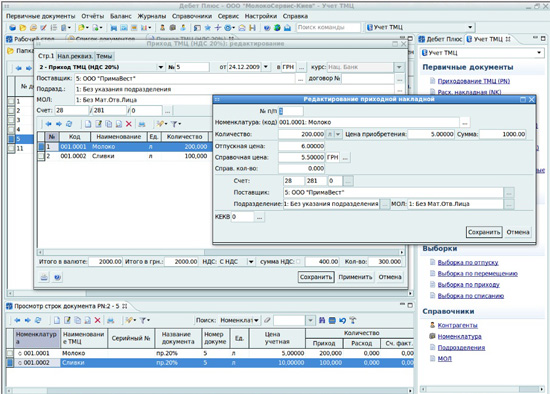The image size is (550, 394).
Task: Open НДС: С НДС dropdown
Action: pyautogui.click(x=251, y=262)
